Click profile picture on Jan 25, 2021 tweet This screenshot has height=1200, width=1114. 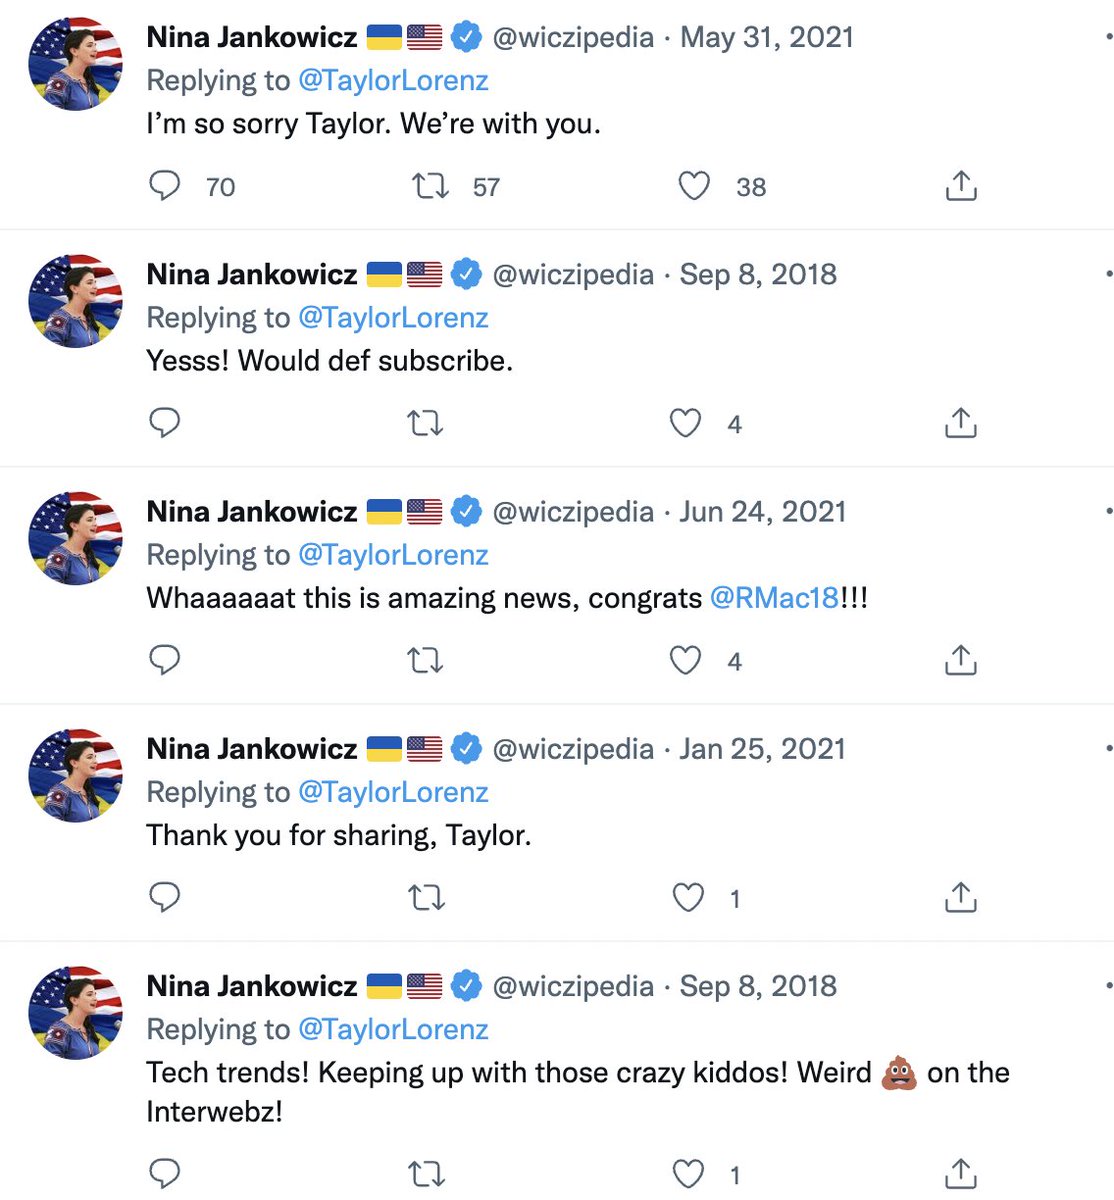pos(76,775)
